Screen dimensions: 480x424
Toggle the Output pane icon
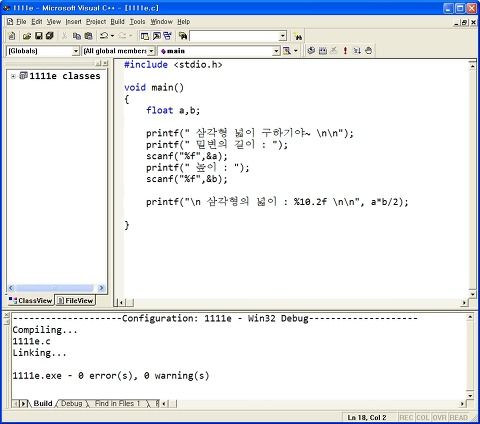coord(156,36)
